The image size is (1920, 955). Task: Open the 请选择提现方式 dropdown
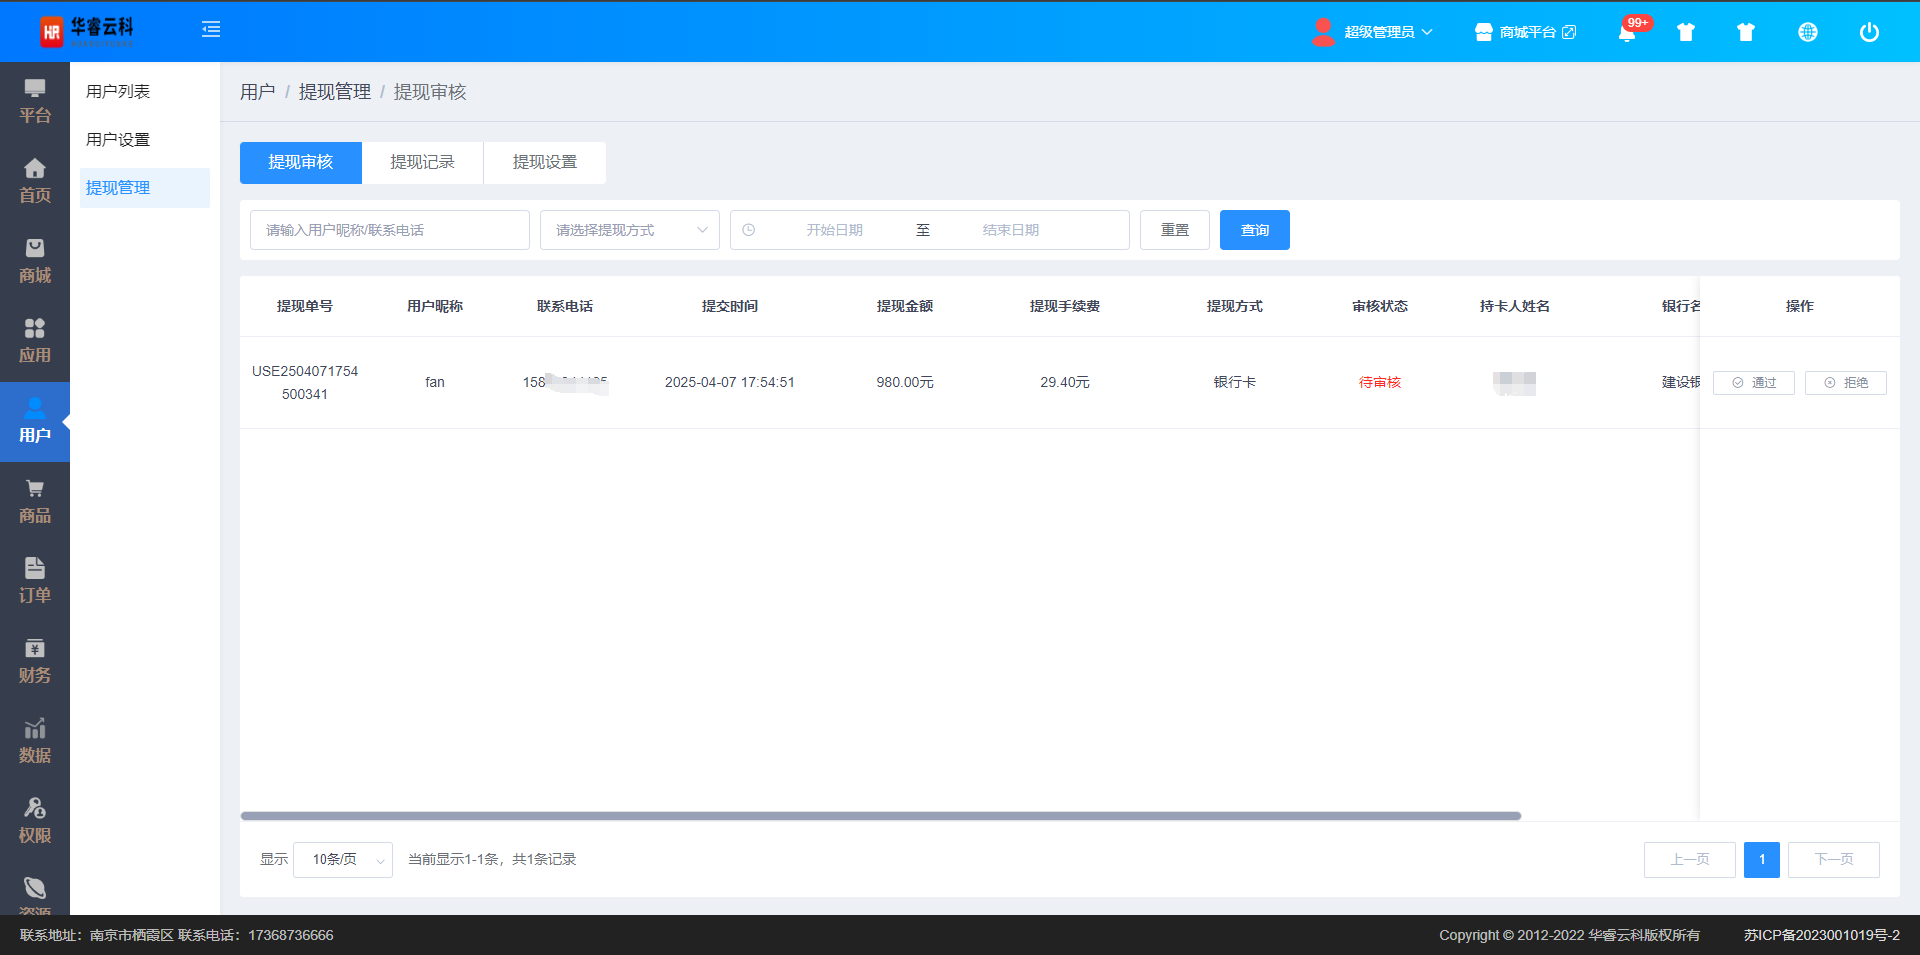pyautogui.click(x=629, y=230)
